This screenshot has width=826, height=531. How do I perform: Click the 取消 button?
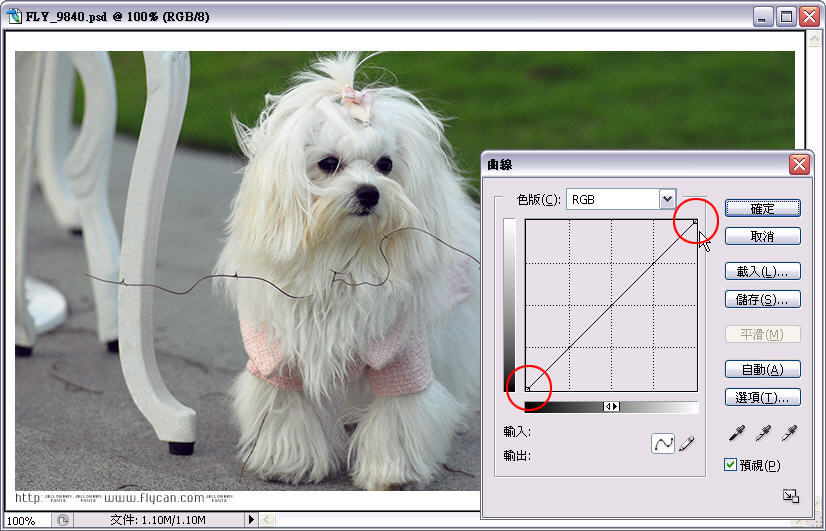(762, 236)
